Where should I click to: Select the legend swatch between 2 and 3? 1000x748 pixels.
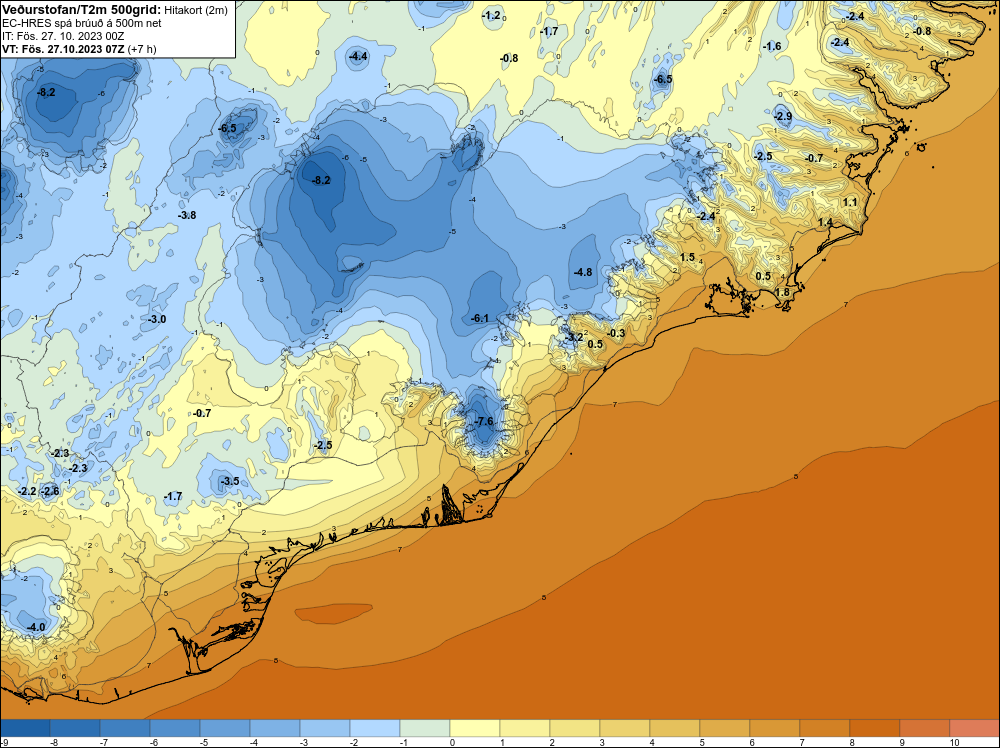coord(575,728)
